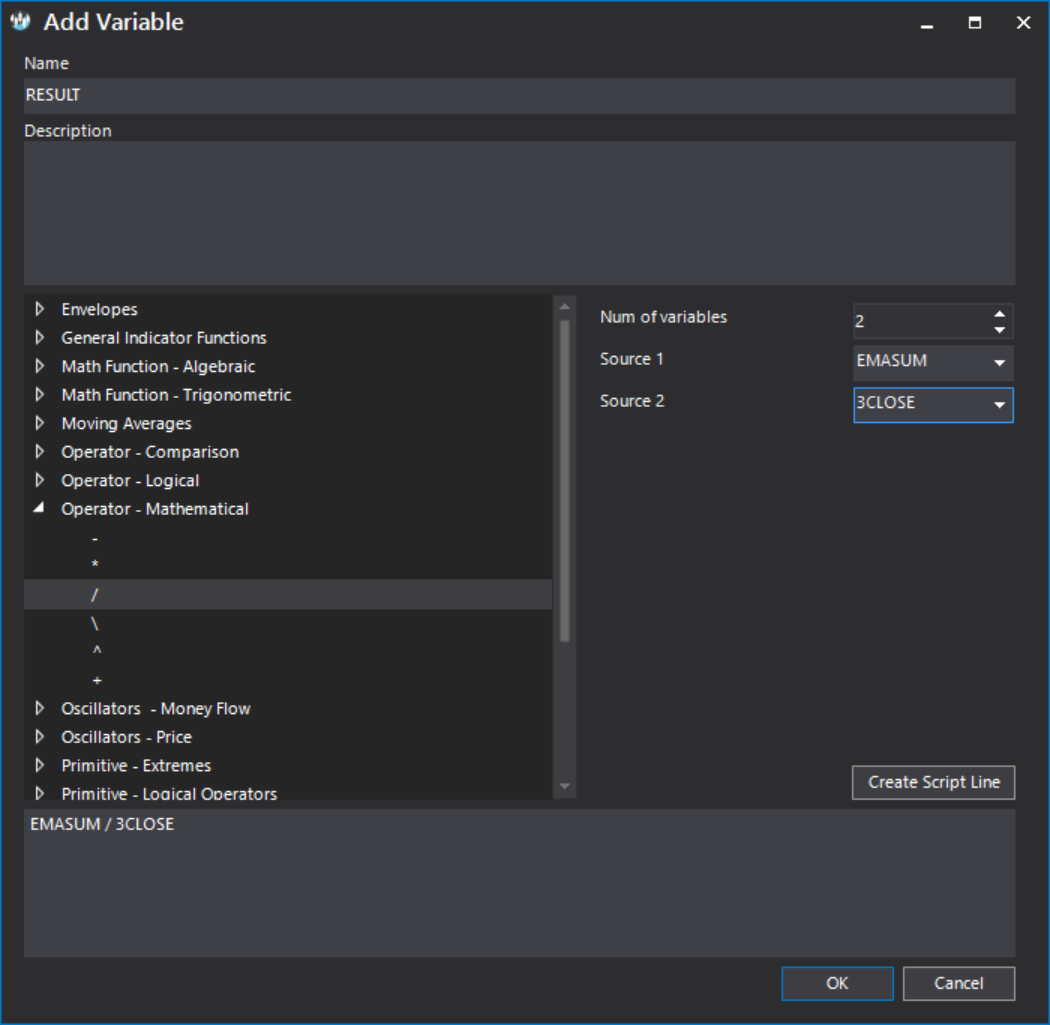Select Envelopes label in function tree

click(99, 309)
